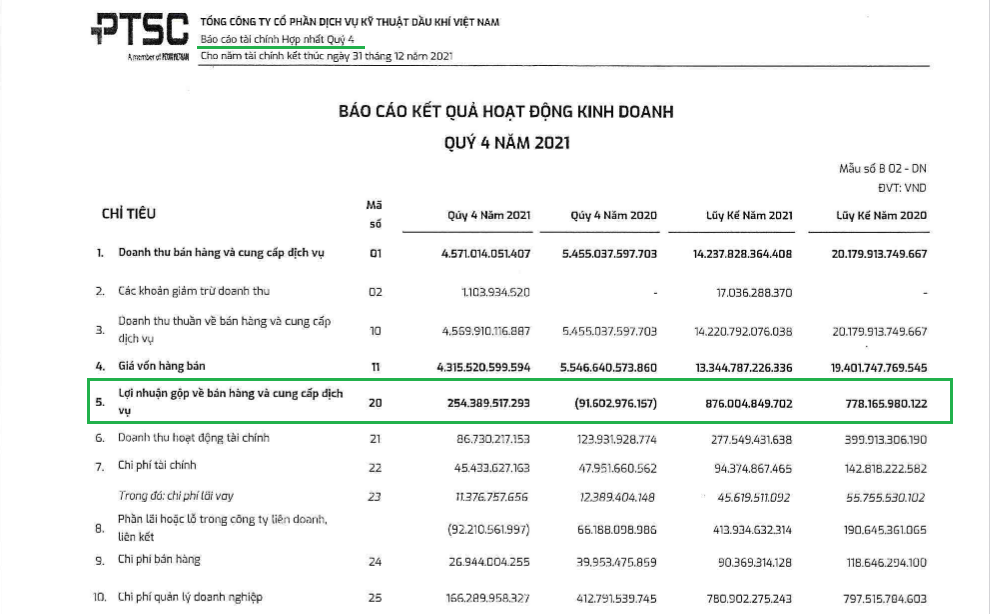This screenshot has width=990, height=614.
Task: Click value '876.004.849.702'
Action: [x=749, y=404]
